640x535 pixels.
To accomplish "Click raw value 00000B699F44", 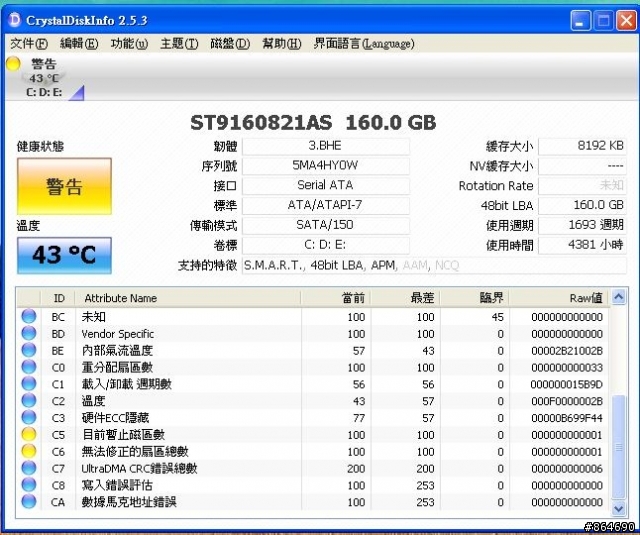I will (x=567, y=418).
